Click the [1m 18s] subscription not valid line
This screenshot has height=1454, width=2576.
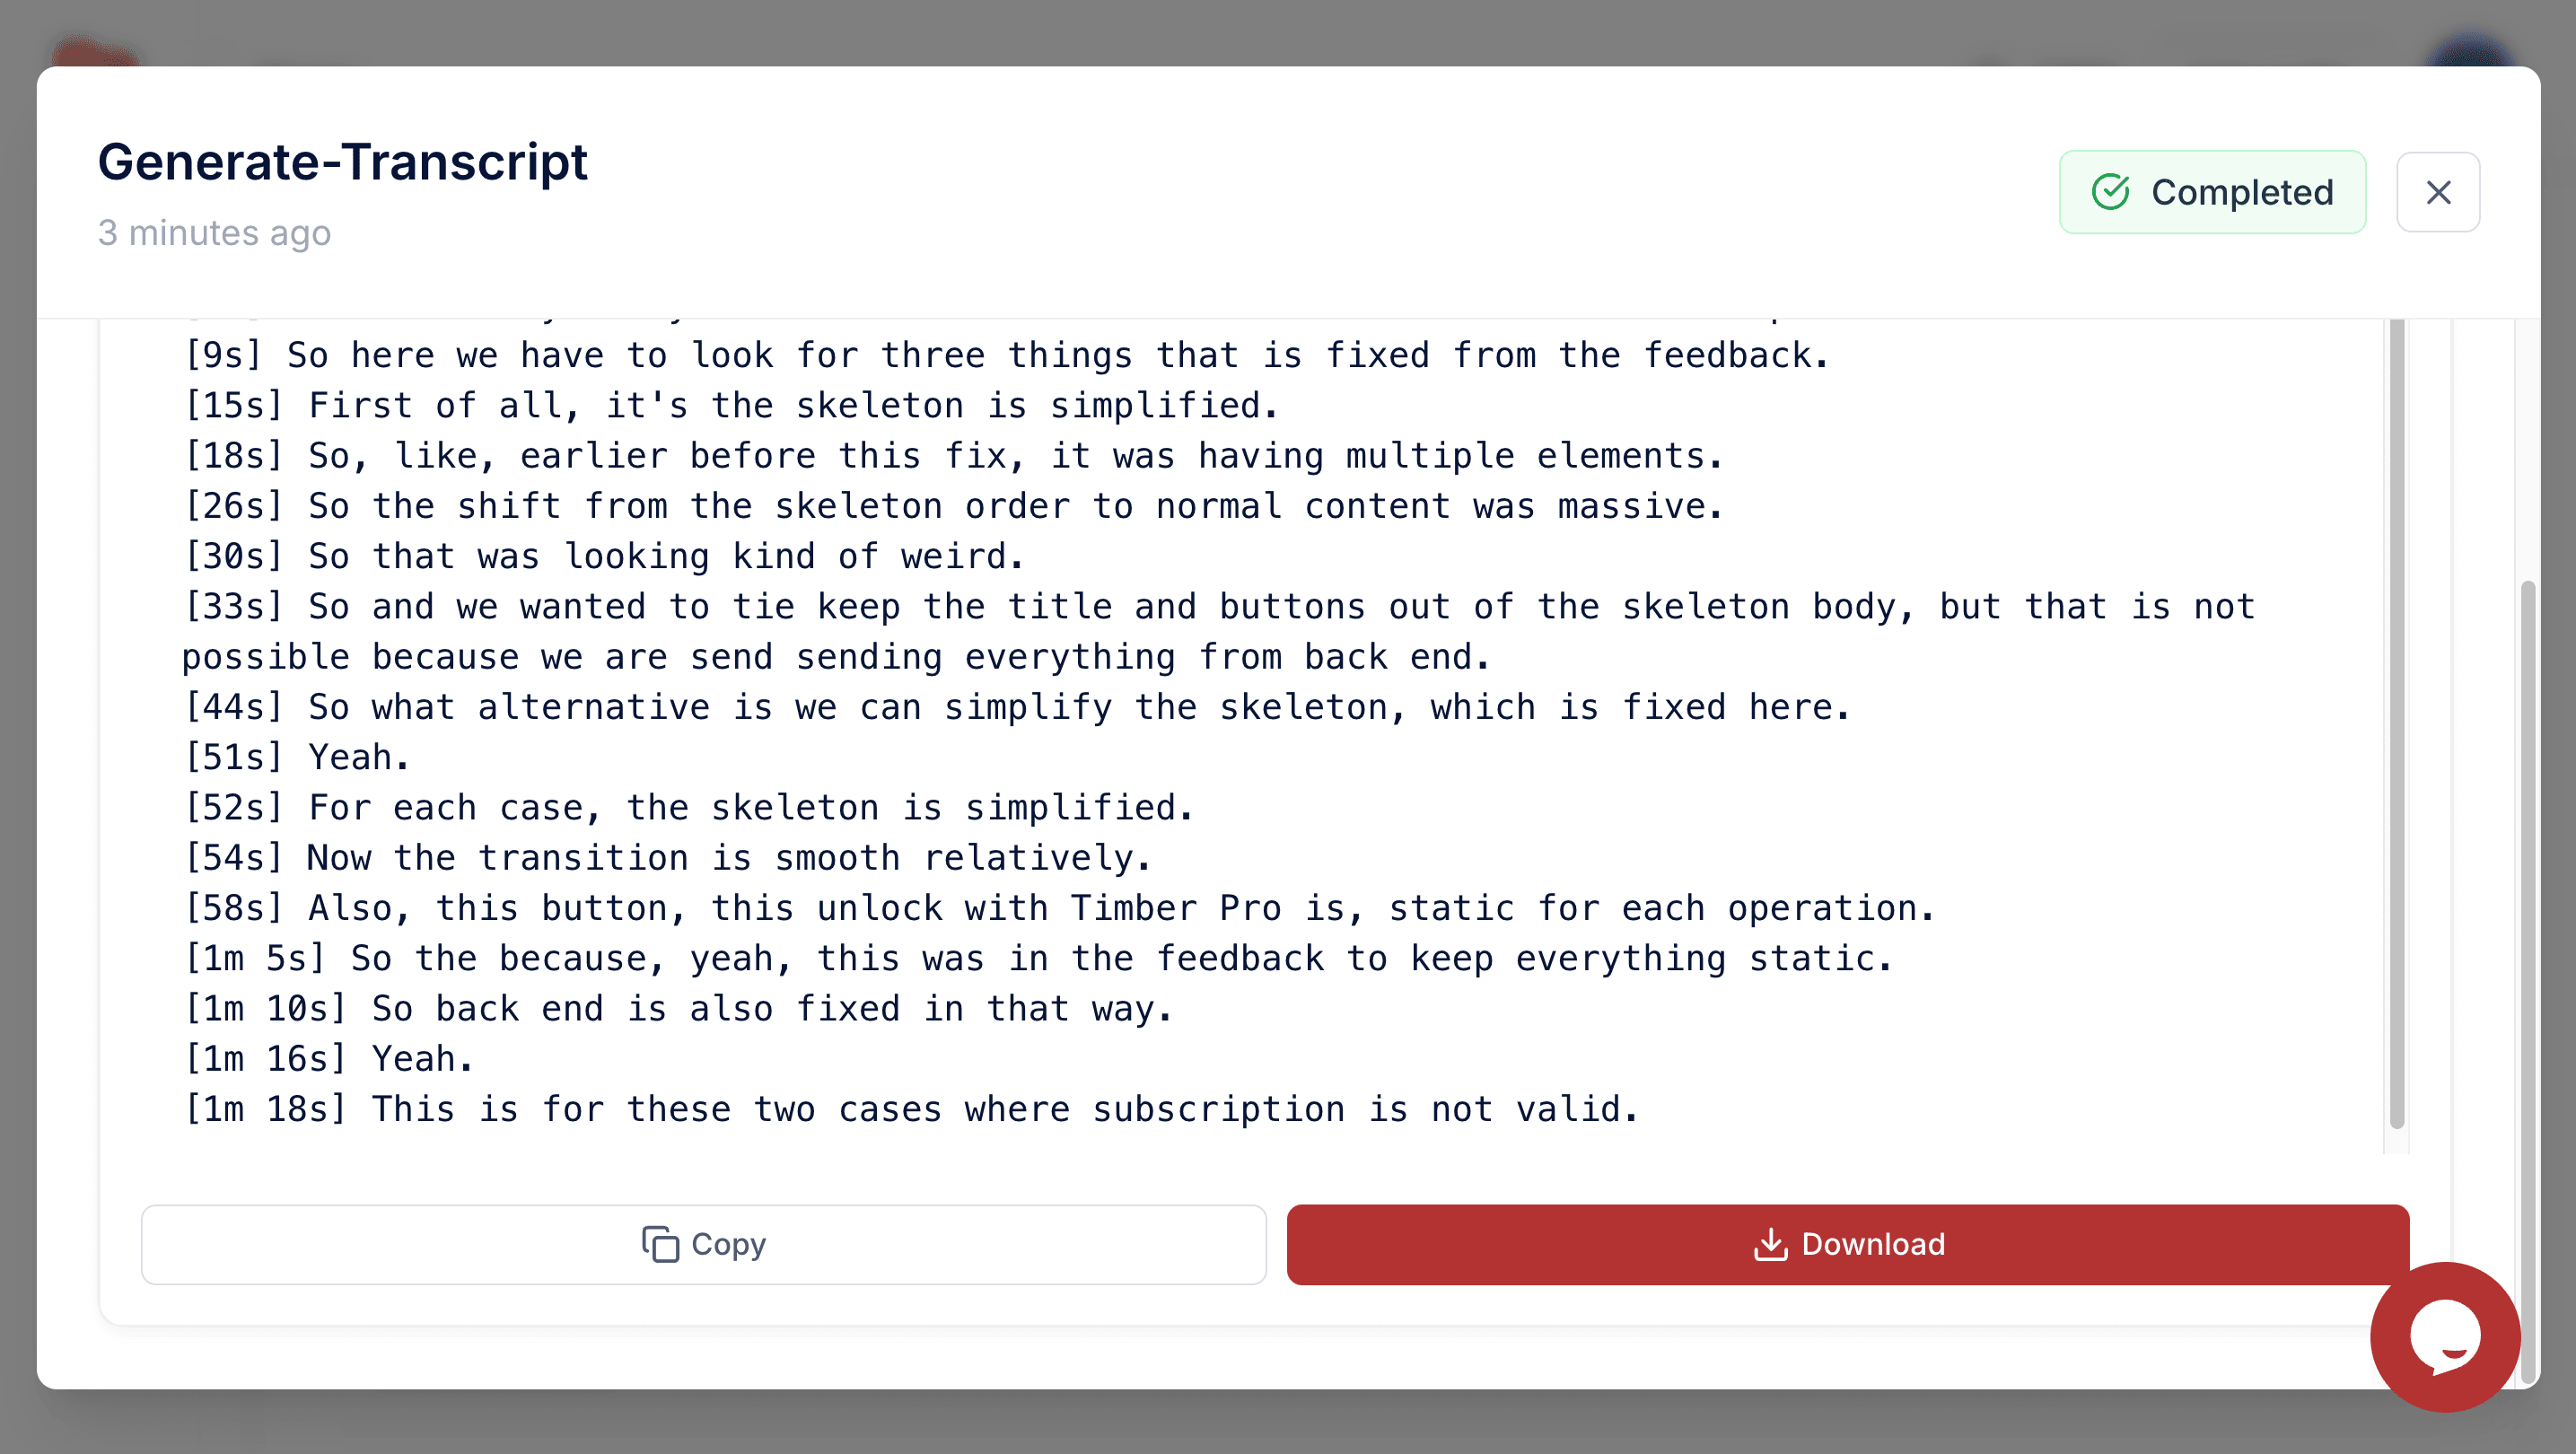click(x=911, y=1109)
